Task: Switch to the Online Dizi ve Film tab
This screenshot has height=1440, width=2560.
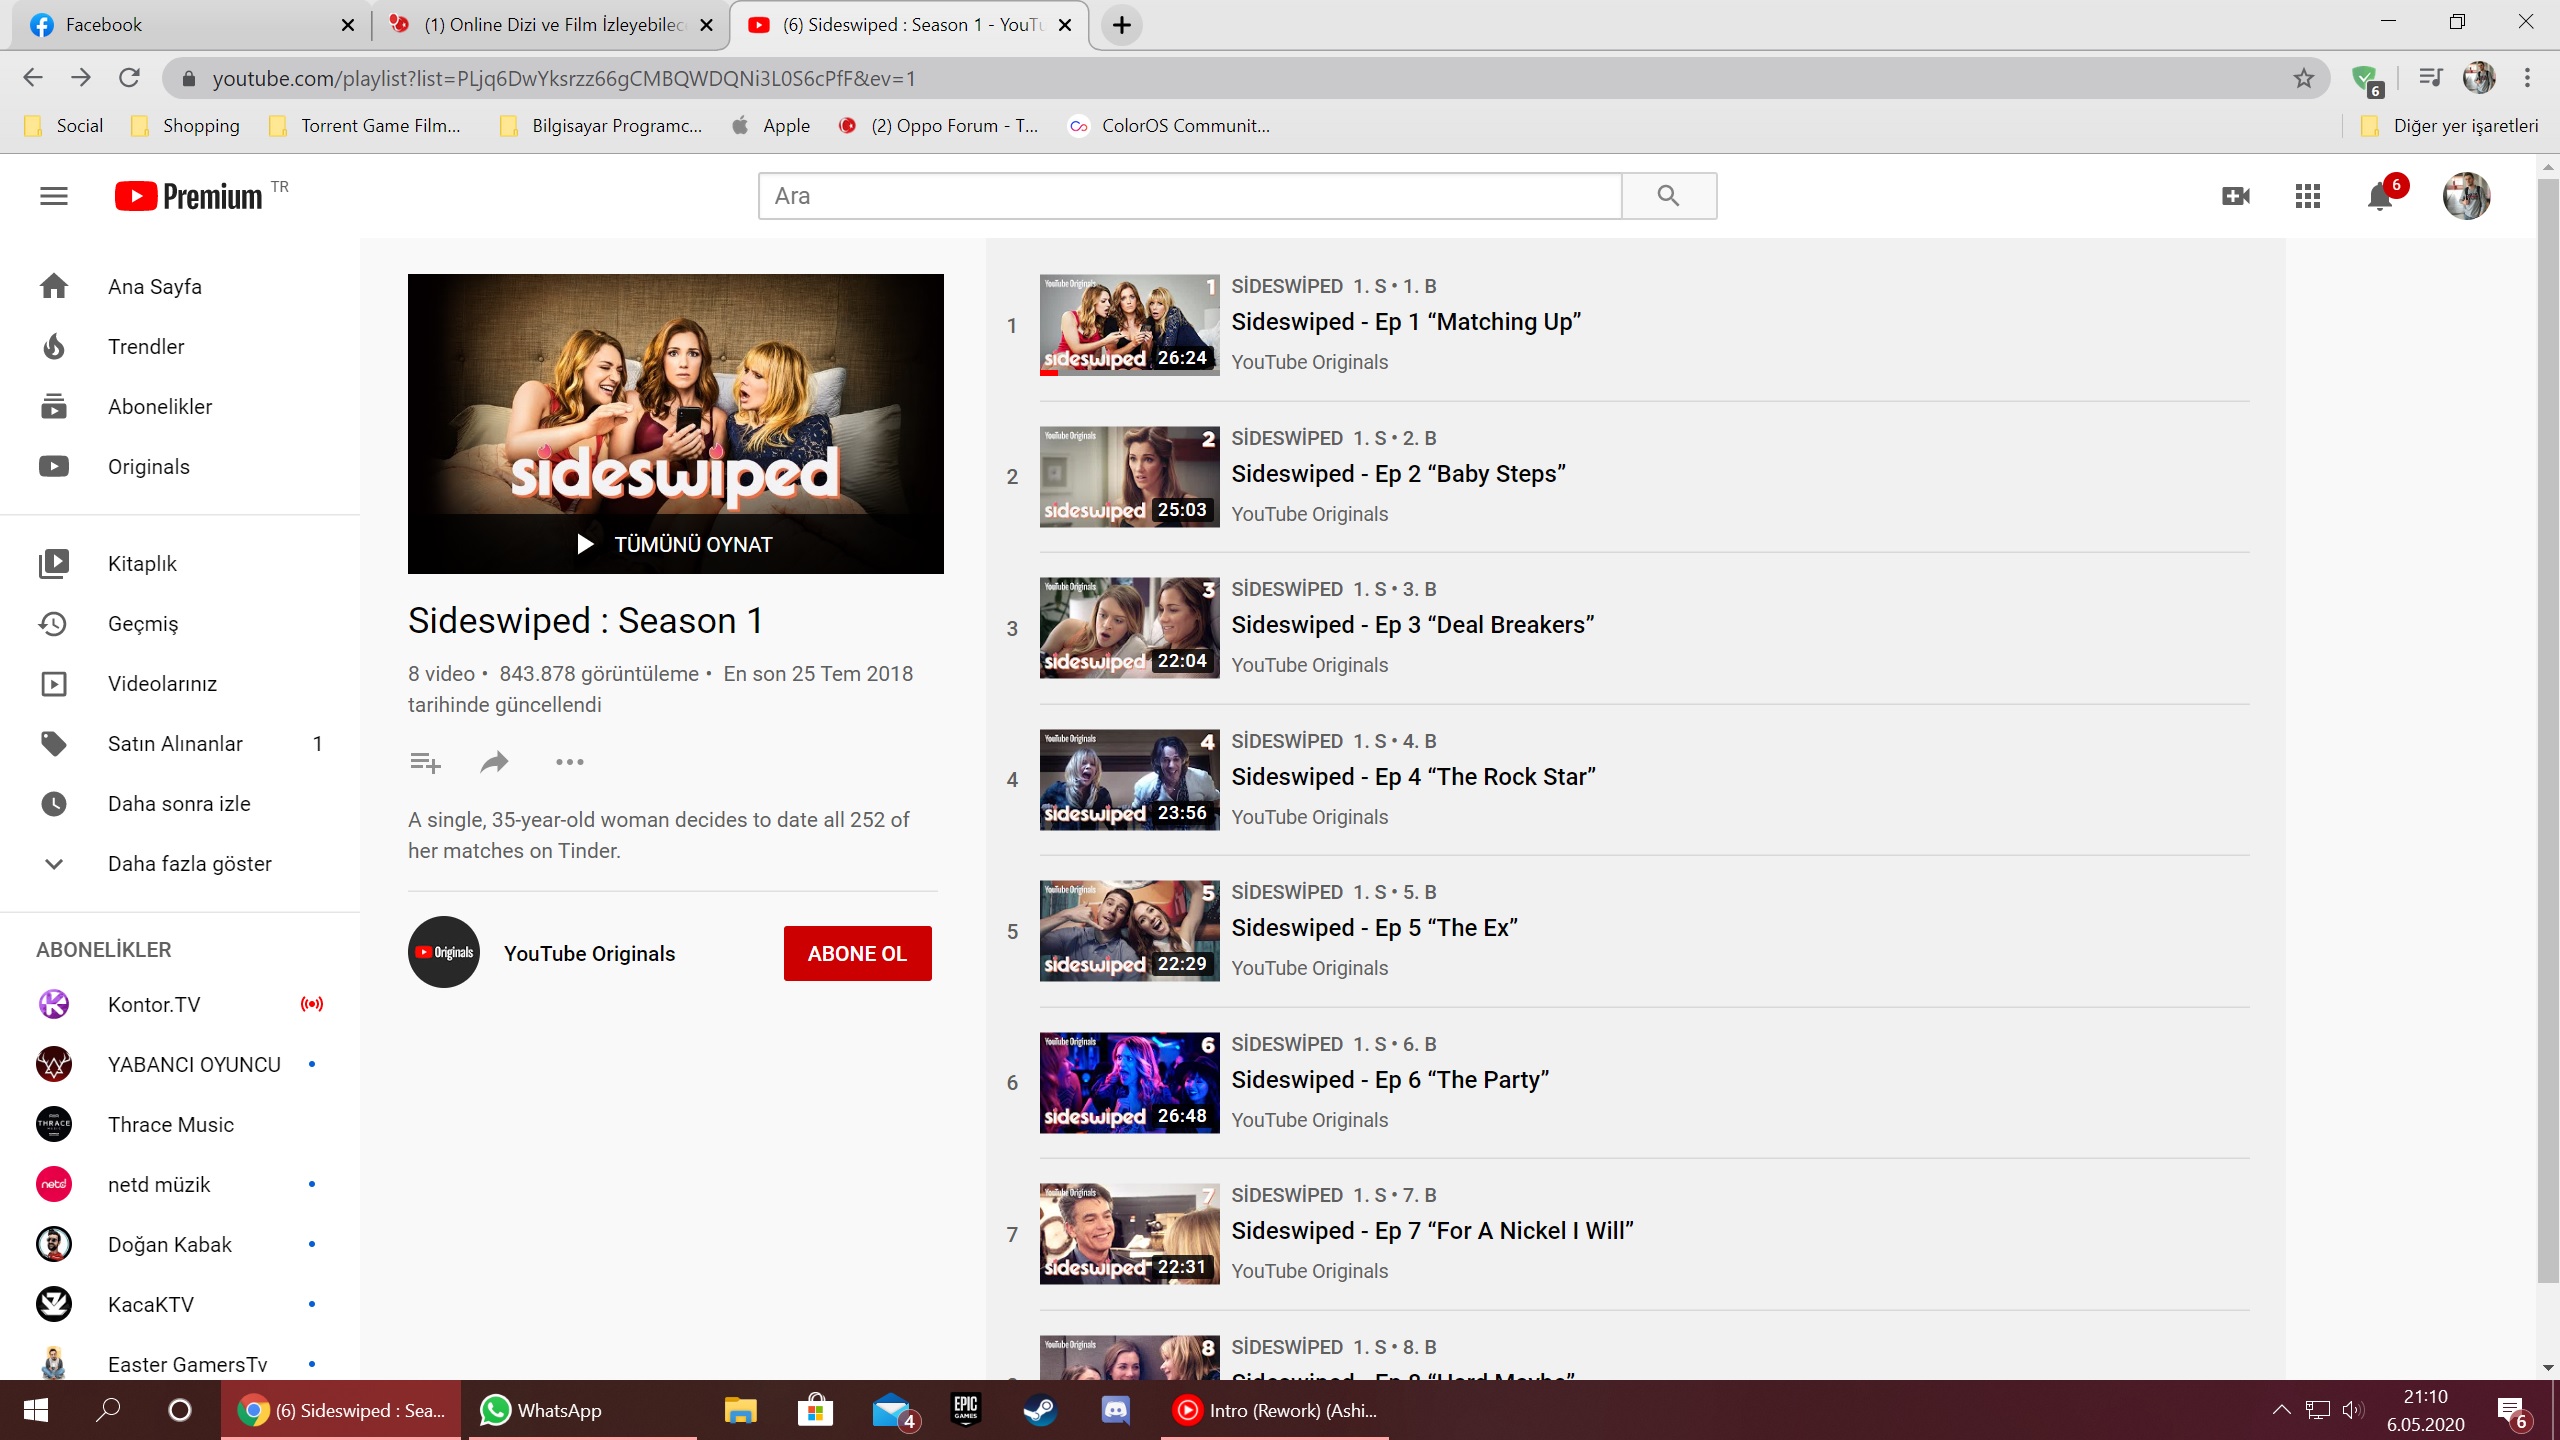Action: click(x=550, y=25)
